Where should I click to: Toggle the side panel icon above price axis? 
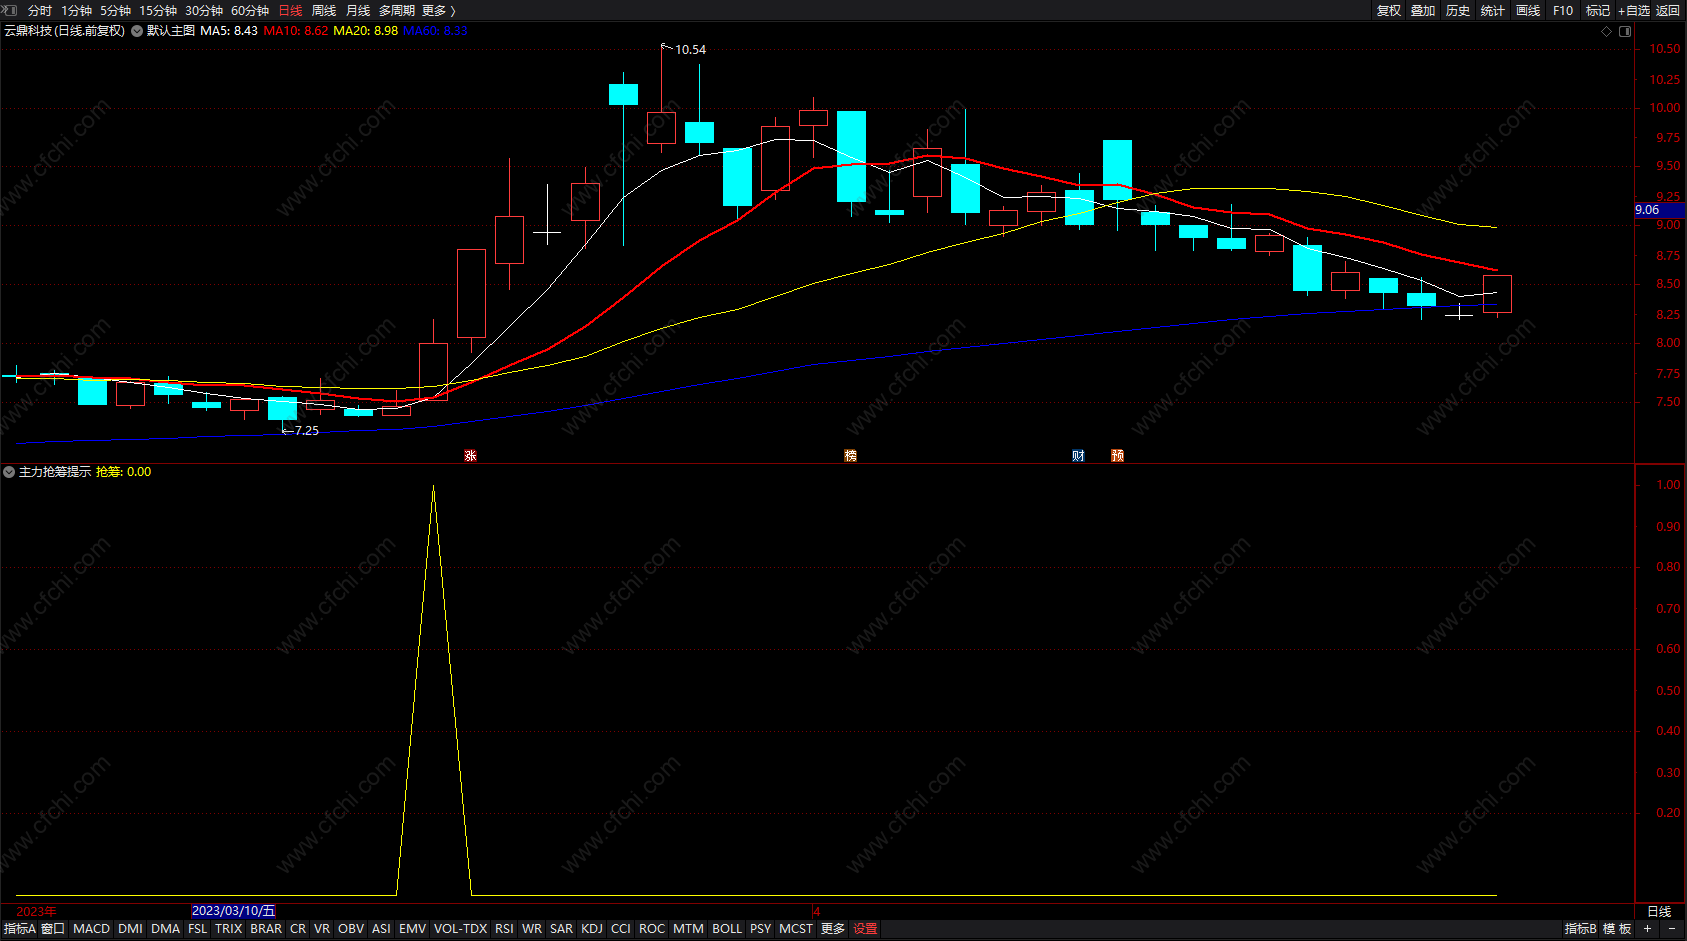[x=1625, y=31]
